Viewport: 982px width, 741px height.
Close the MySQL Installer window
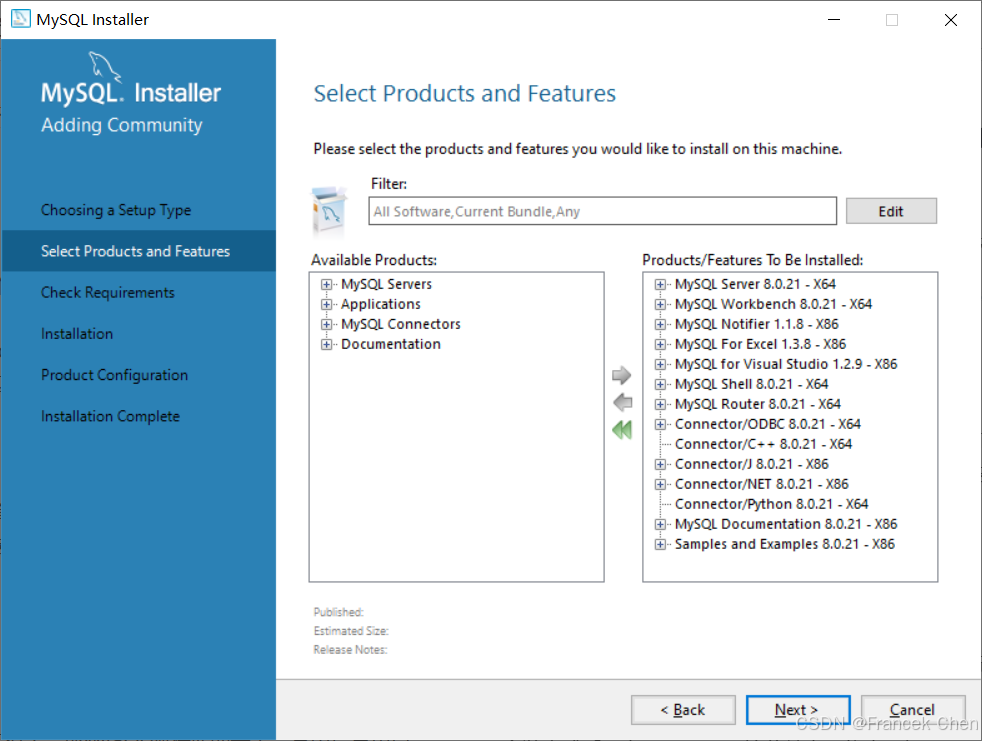pos(951,19)
